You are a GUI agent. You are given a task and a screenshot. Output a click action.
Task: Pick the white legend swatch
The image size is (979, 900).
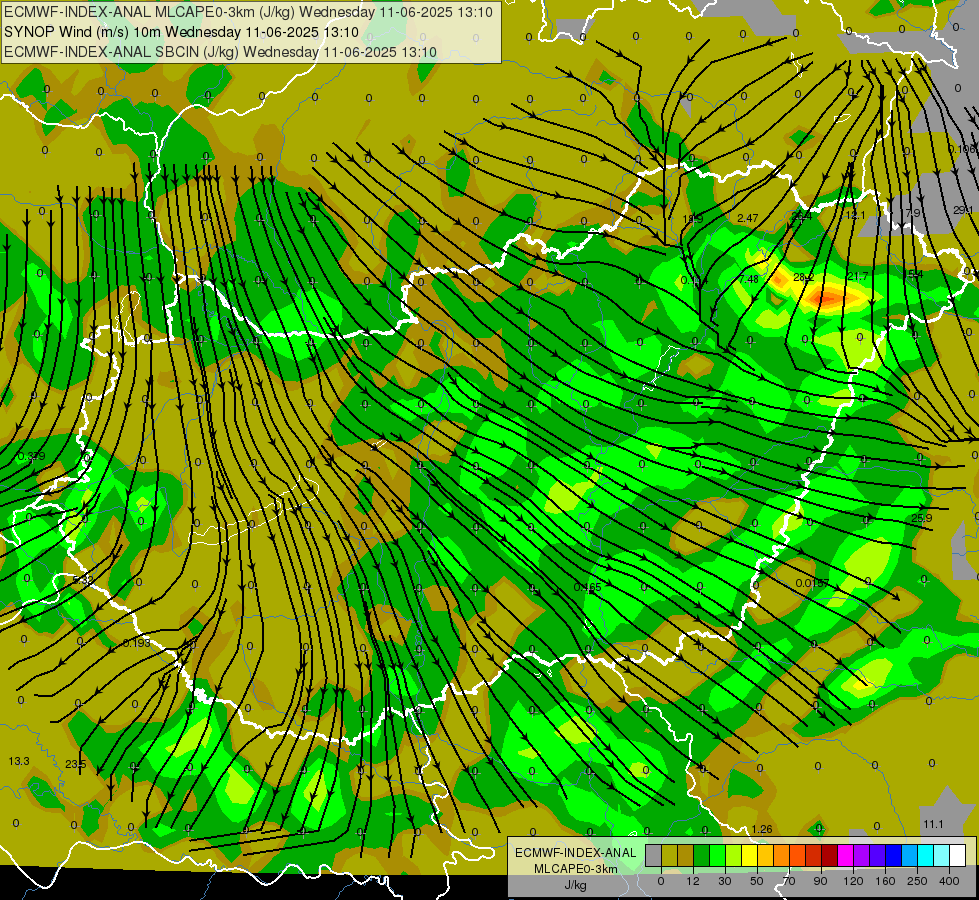click(958, 855)
